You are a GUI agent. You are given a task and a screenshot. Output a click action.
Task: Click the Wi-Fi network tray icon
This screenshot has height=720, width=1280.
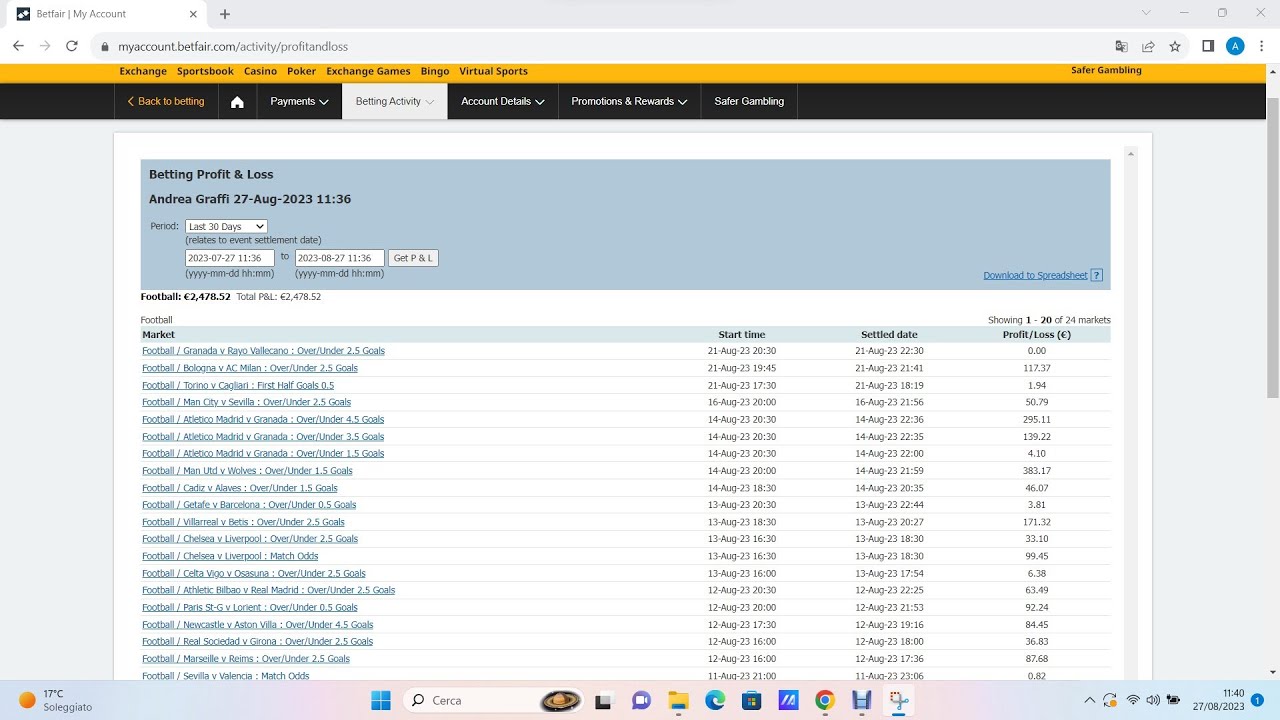(1133, 700)
